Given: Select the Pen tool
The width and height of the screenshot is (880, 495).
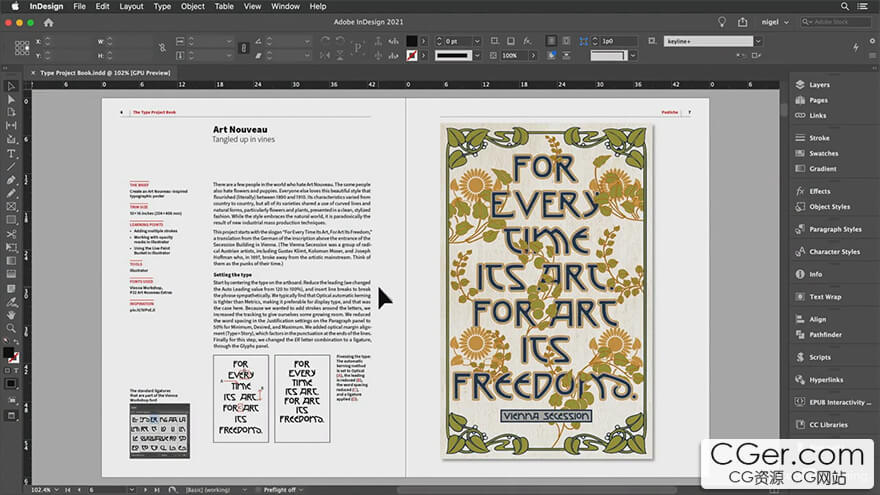Looking at the screenshot, I should click(x=11, y=180).
